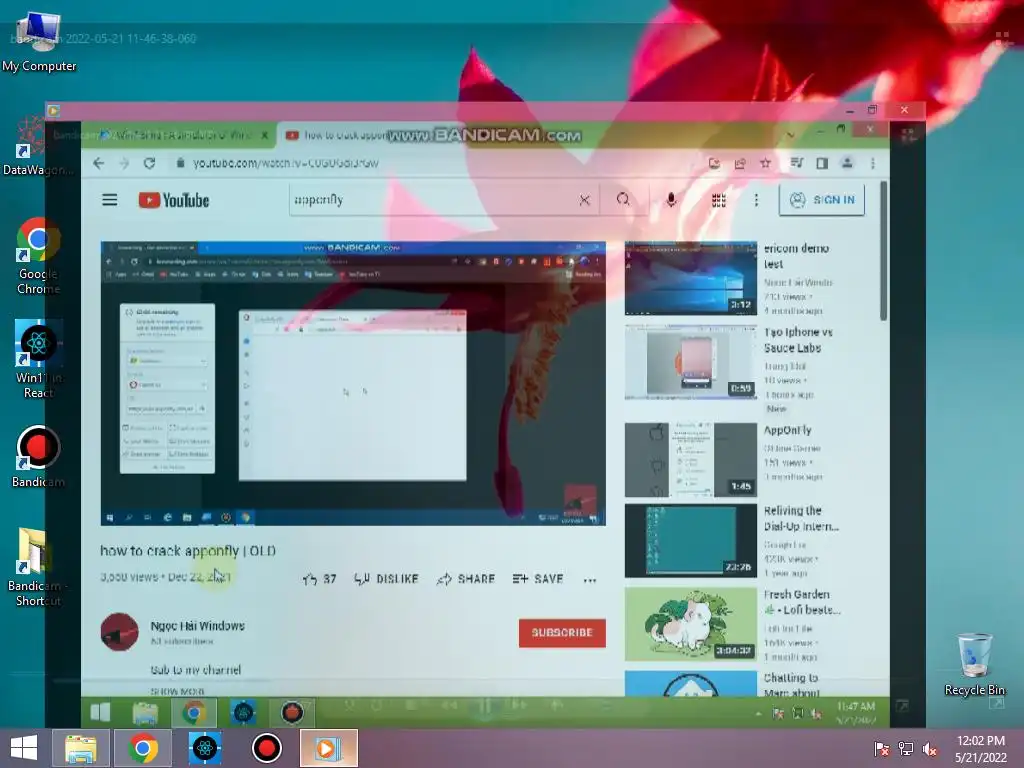The height and width of the screenshot is (768, 1024).
Task: Expand description with SHOW MORE
Action: (x=177, y=691)
